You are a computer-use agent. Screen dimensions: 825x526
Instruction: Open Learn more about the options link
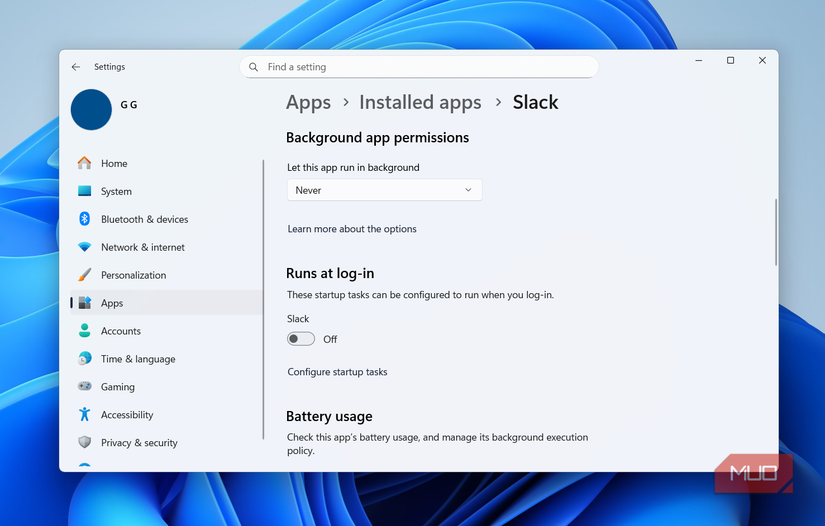tap(352, 229)
